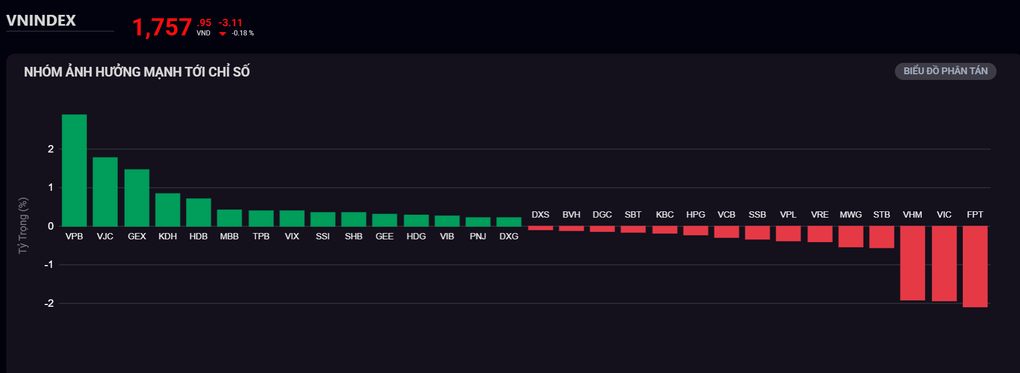The width and height of the screenshot is (1020, 373).
Task: Select the VHM red bar
Action: 913,263
